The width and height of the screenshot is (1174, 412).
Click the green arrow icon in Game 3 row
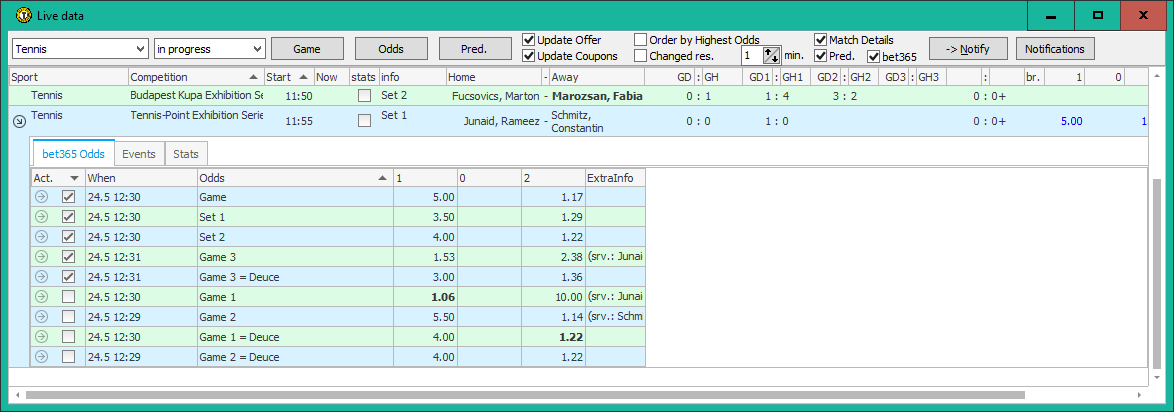coord(42,257)
